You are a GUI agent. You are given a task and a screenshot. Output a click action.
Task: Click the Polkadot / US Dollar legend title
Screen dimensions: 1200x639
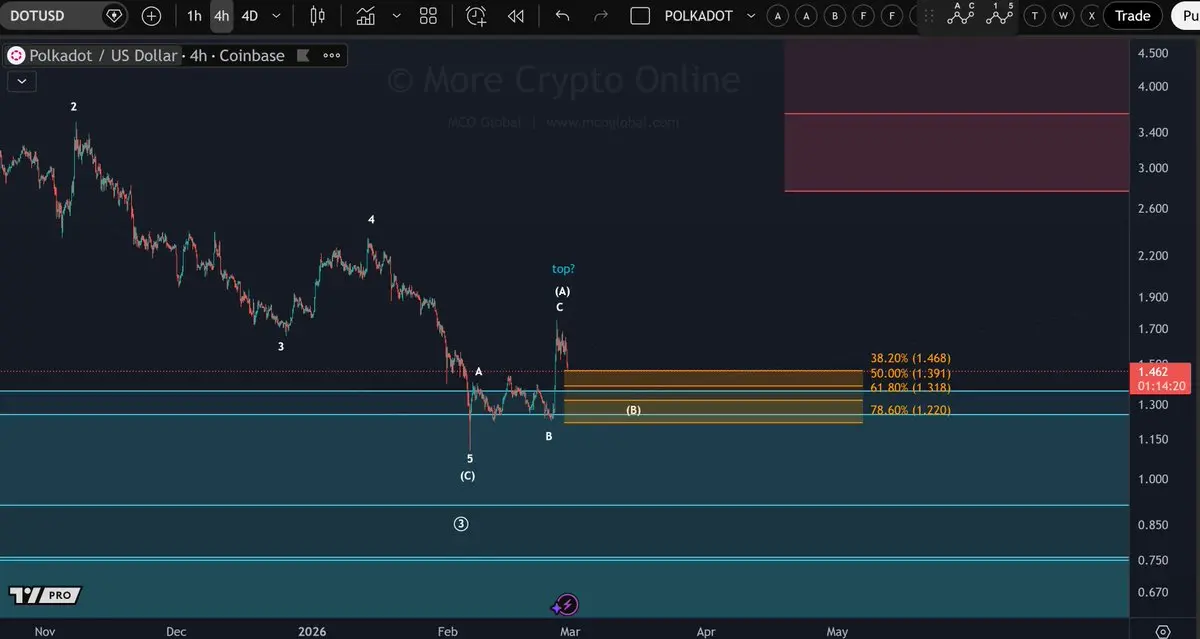point(103,56)
